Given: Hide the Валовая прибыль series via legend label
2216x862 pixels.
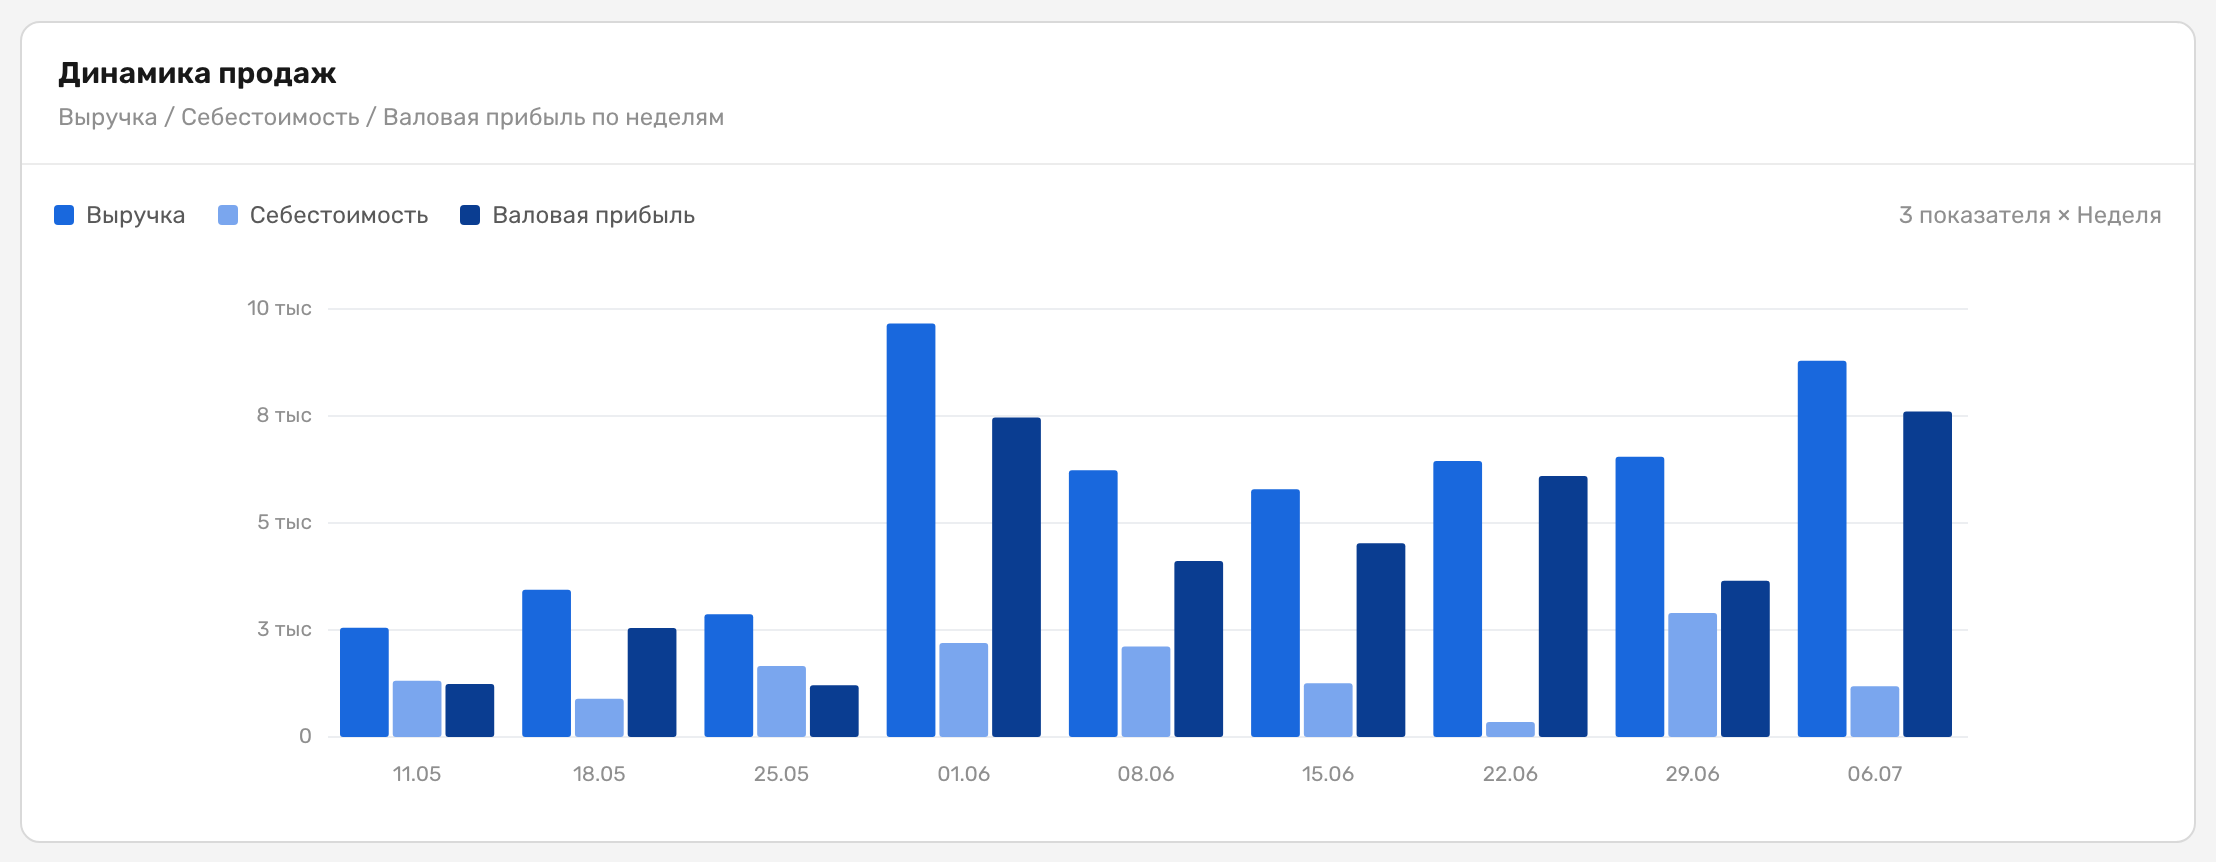Looking at the screenshot, I should pyautogui.click(x=594, y=215).
